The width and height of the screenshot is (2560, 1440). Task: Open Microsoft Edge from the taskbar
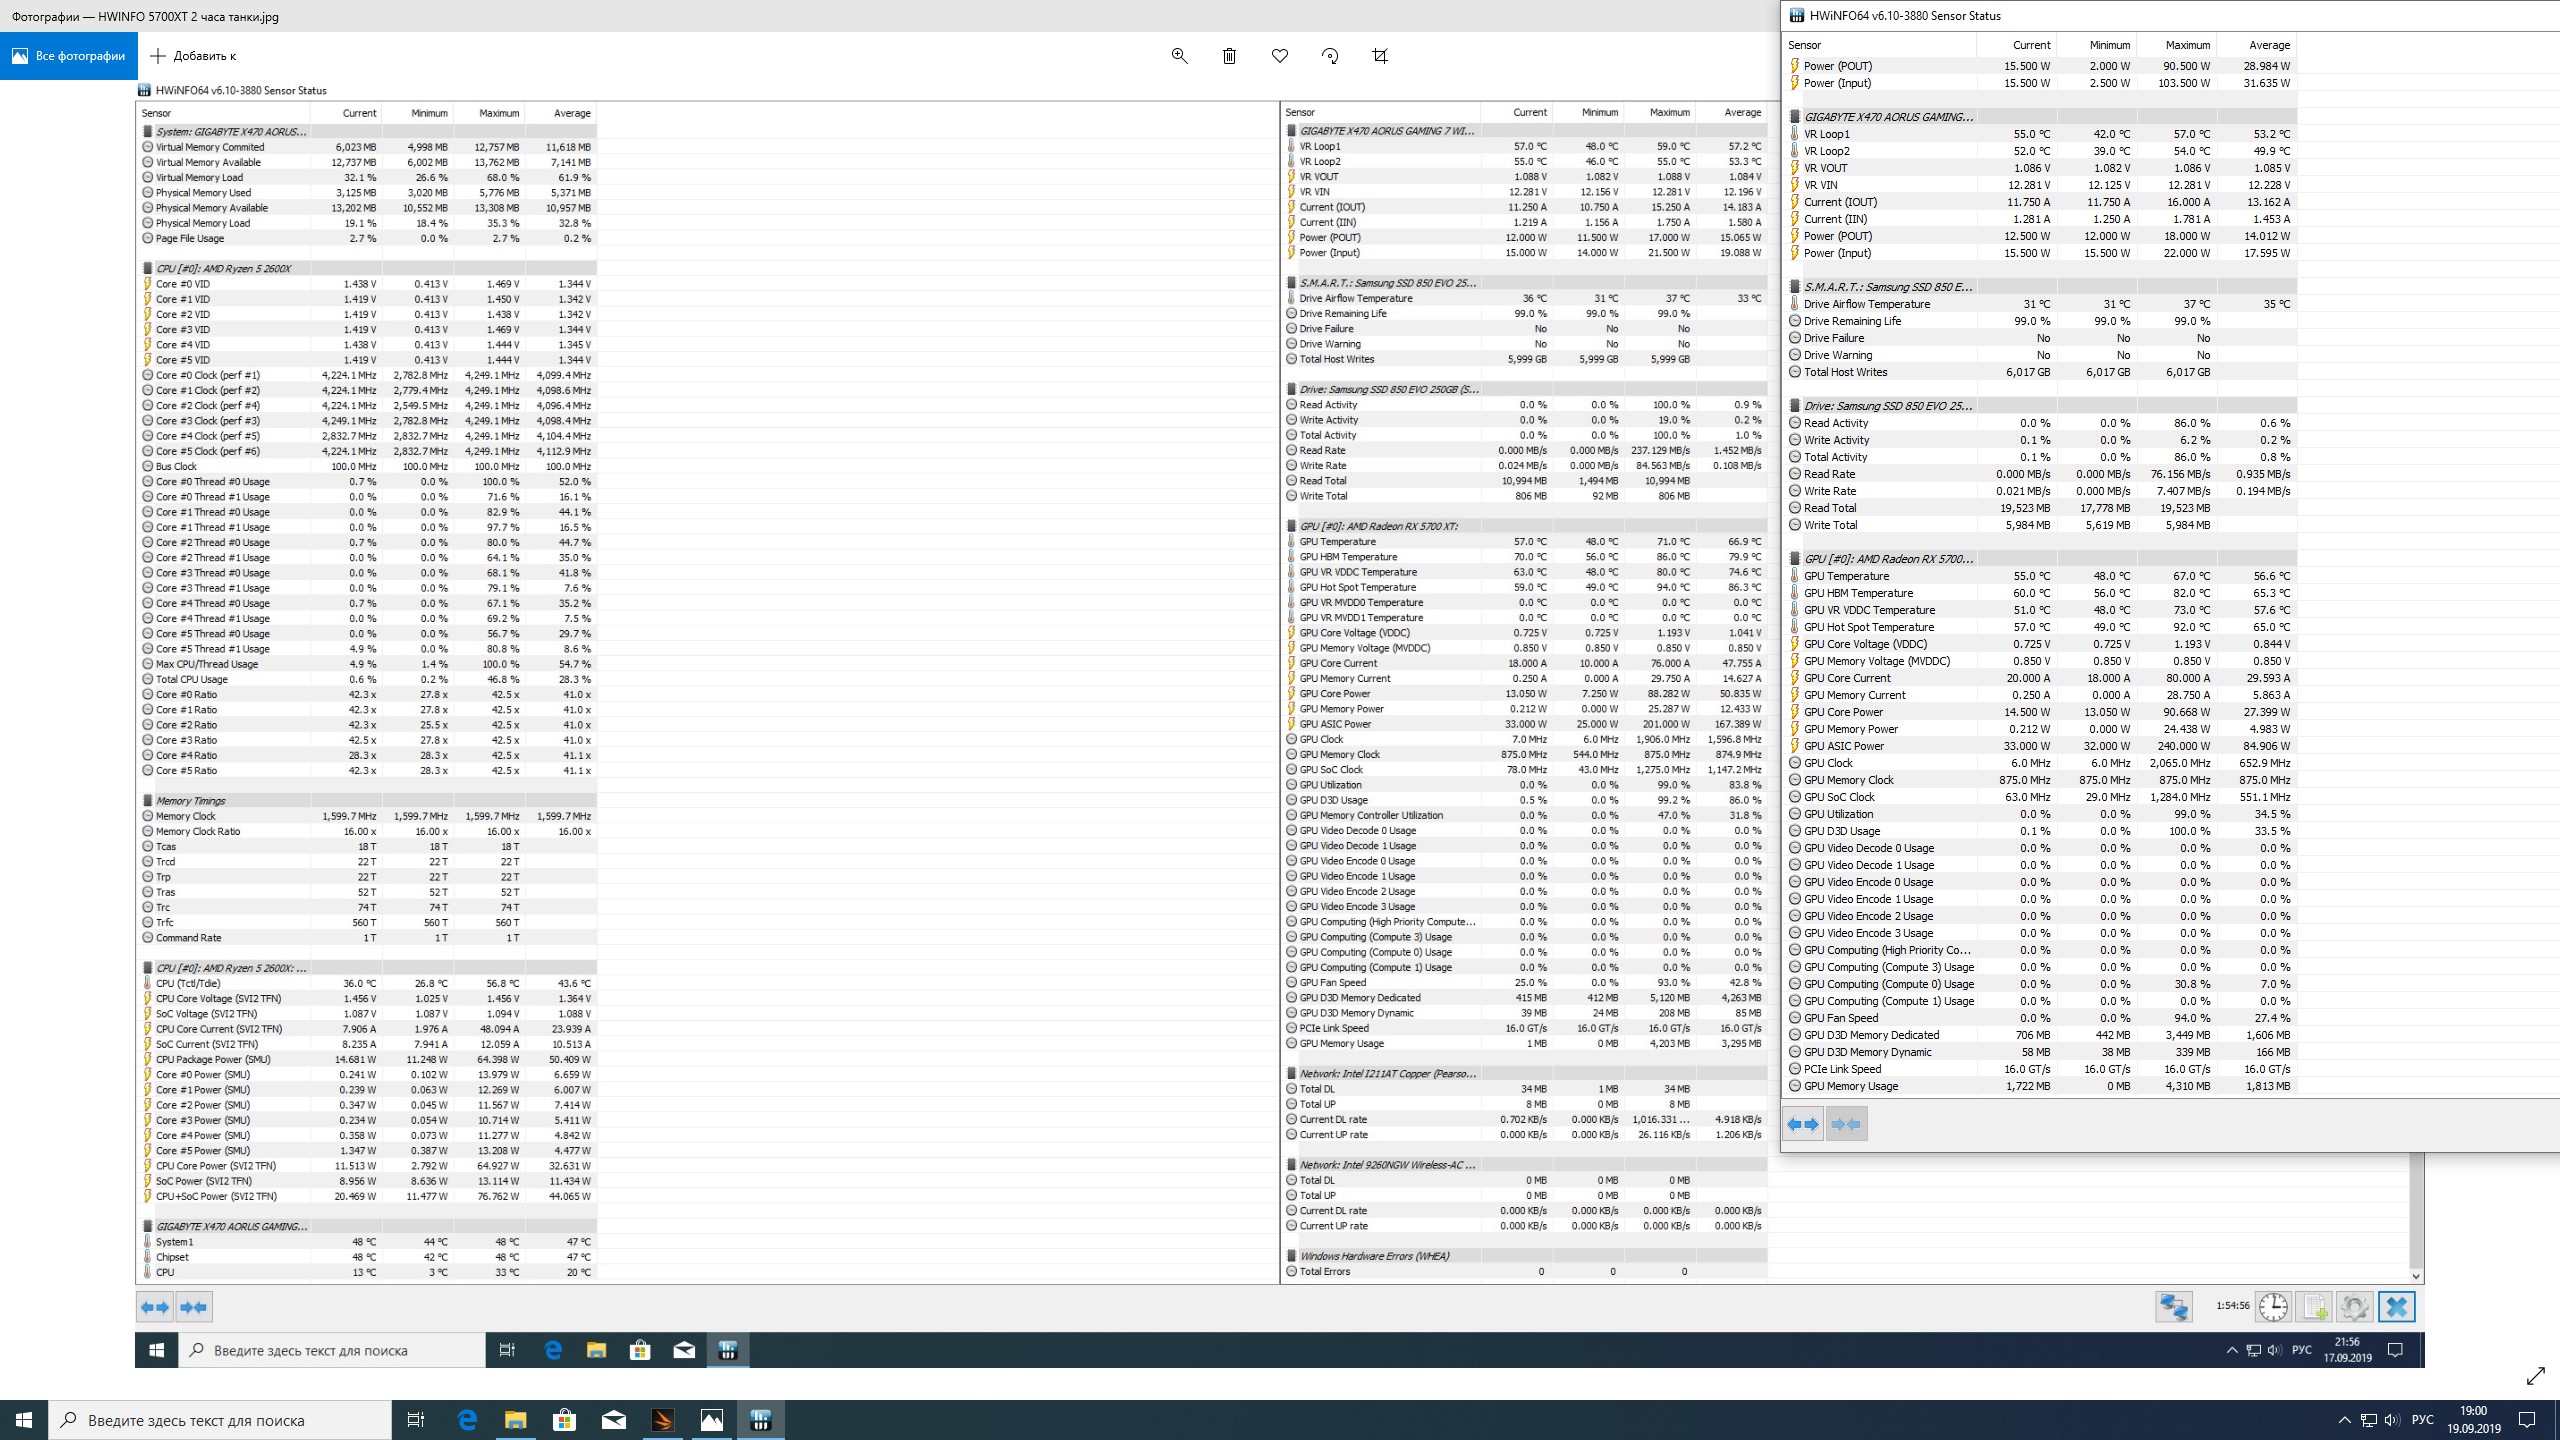pos(467,1420)
